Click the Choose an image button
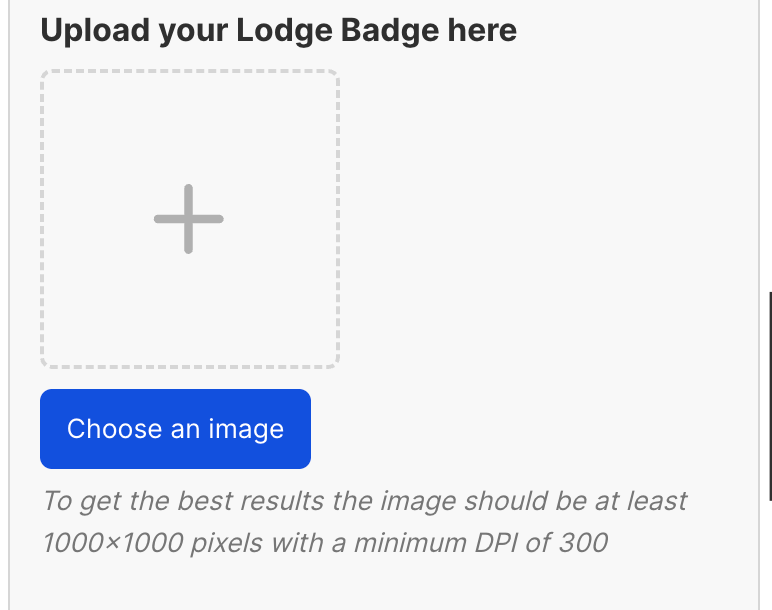 point(175,429)
